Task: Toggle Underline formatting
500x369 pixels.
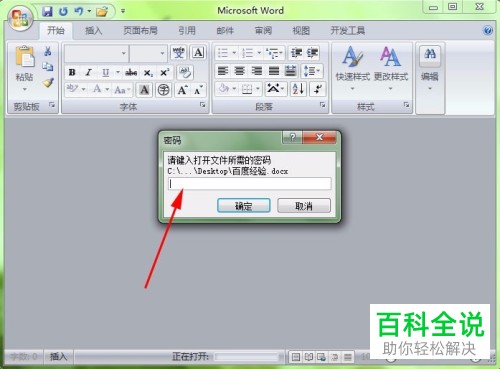Action: click(x=105, y=72)
